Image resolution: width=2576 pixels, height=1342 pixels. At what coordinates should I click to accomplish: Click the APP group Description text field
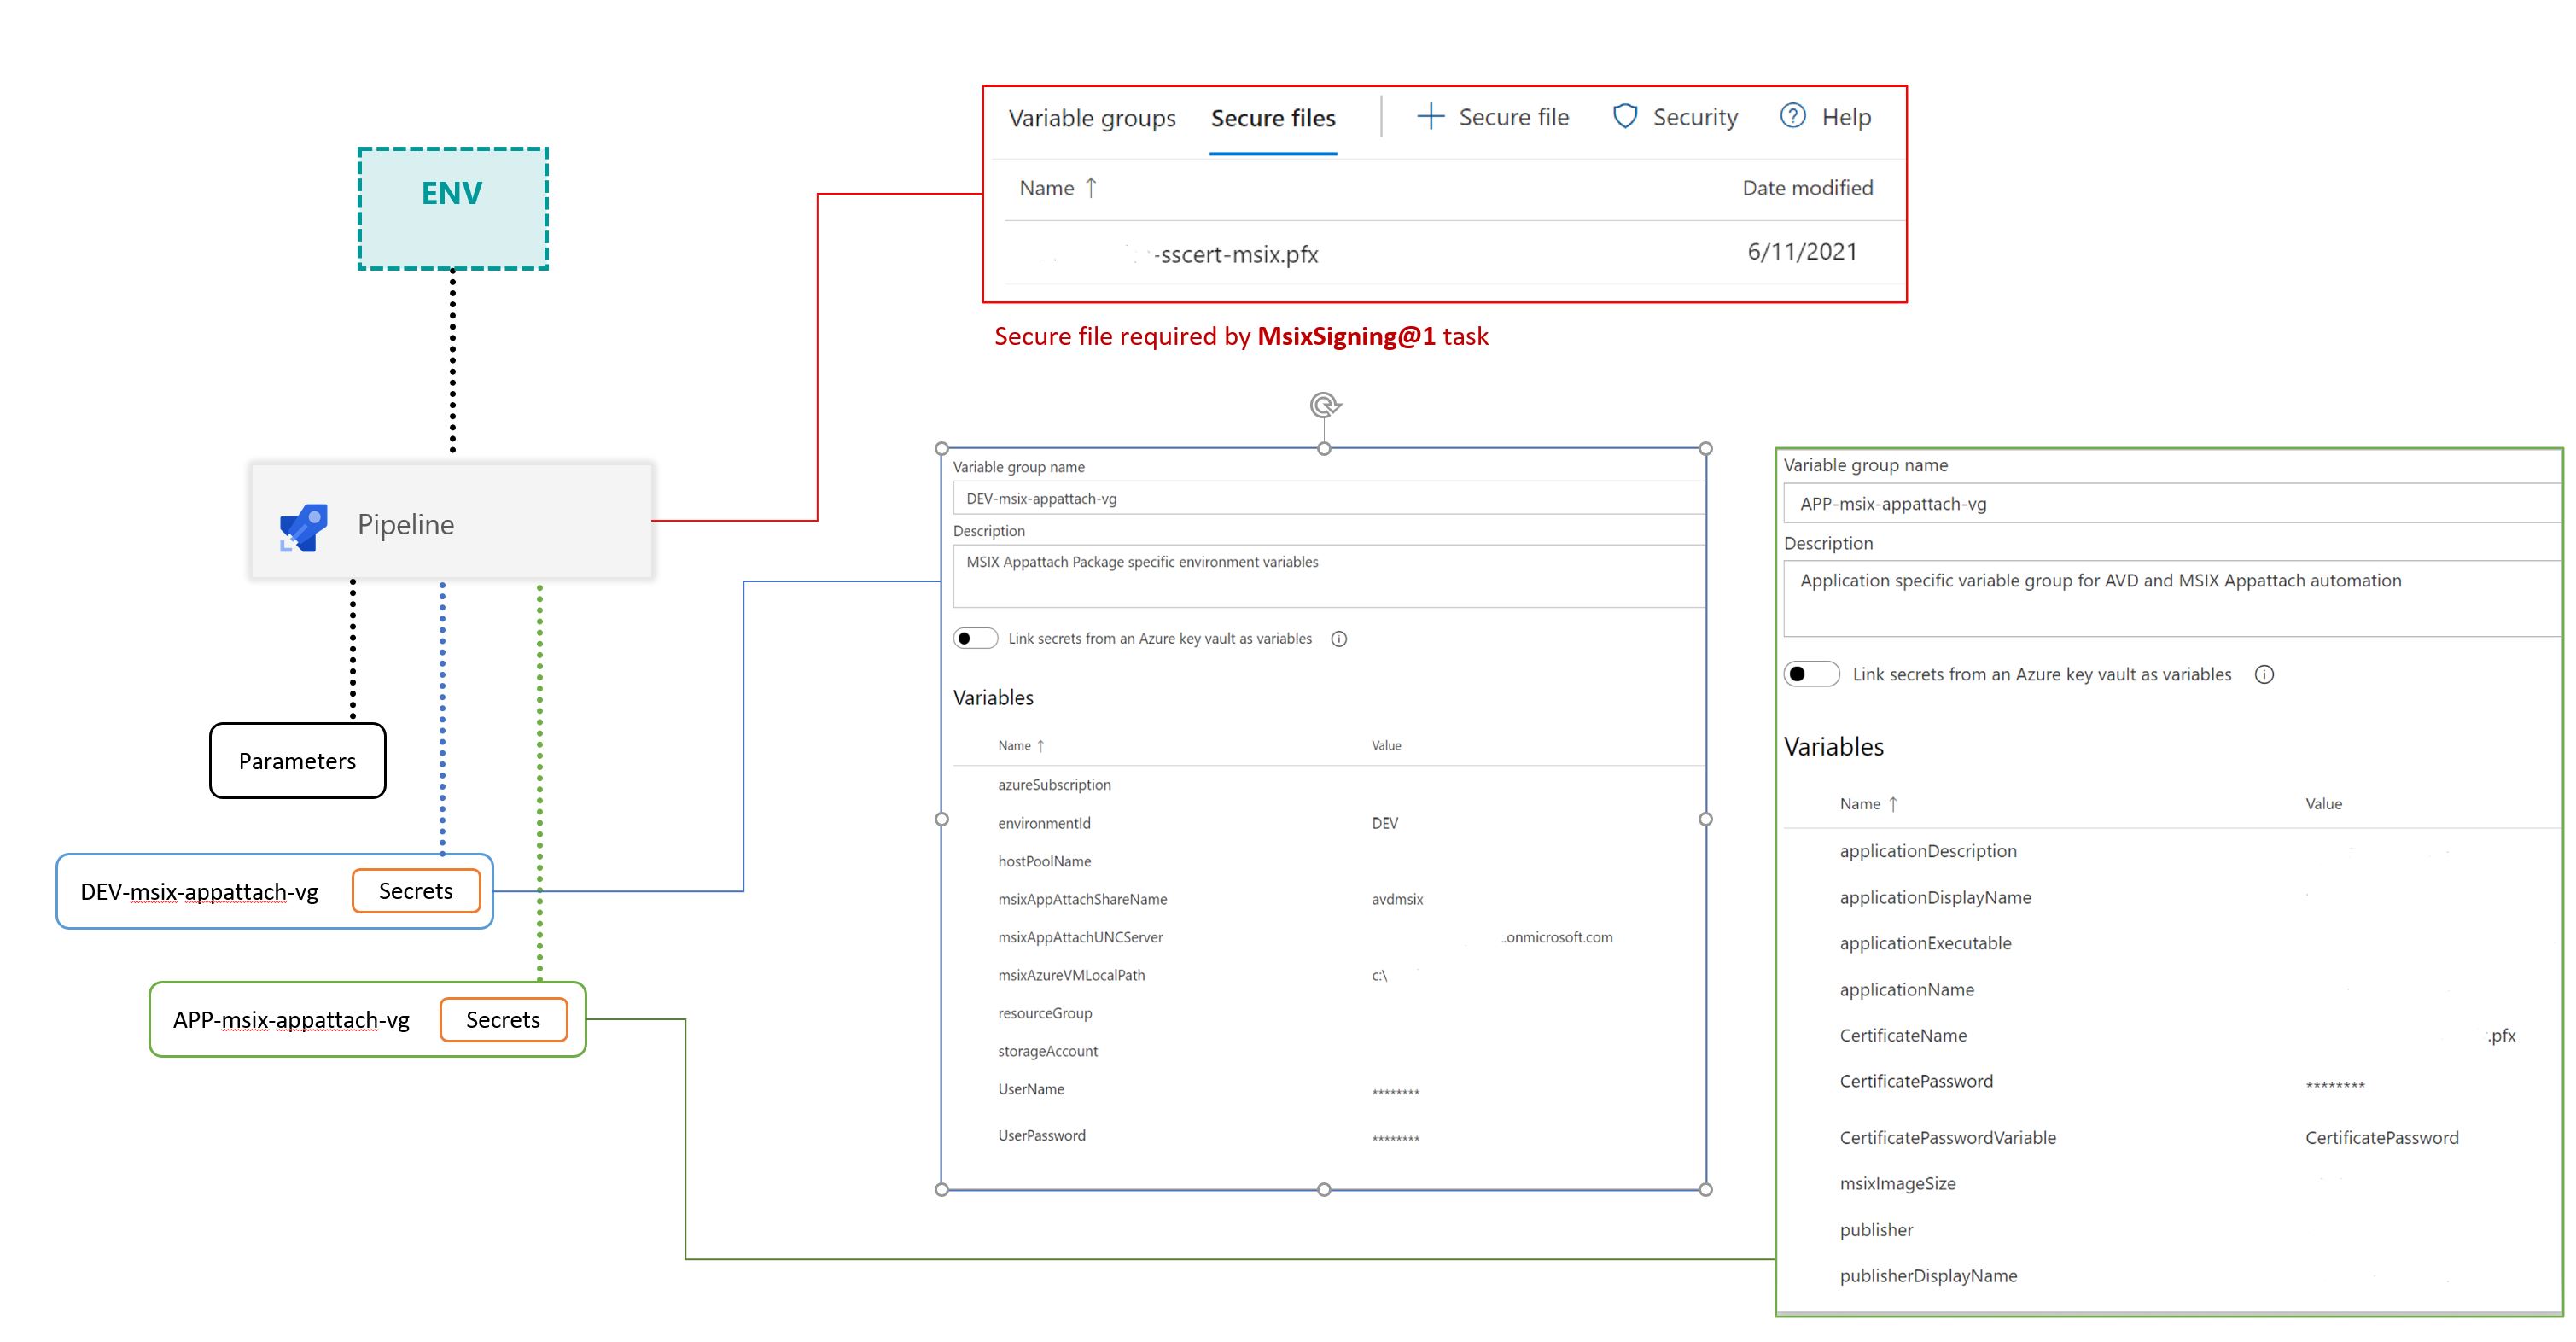click(2170, 597)
